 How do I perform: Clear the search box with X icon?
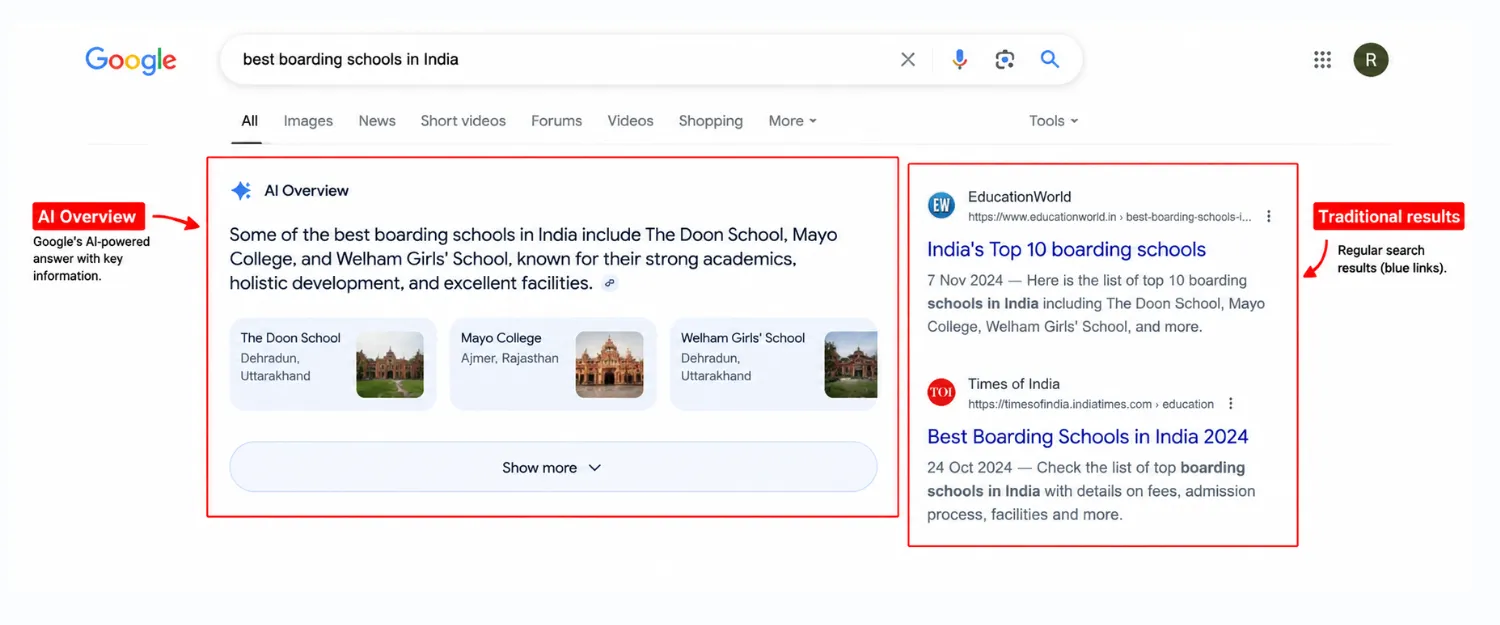(x=908, y=60)
